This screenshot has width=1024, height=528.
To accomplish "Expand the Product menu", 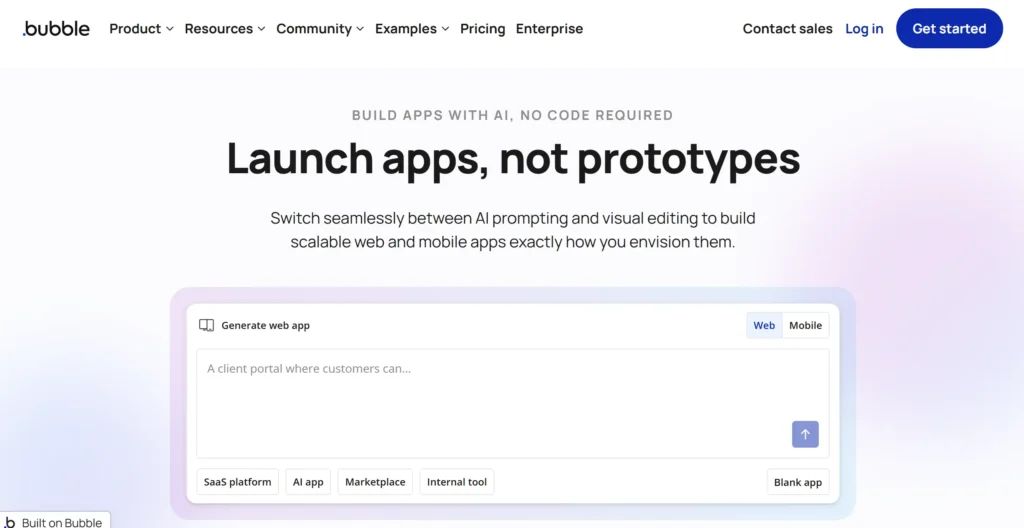I will [141, 29].
